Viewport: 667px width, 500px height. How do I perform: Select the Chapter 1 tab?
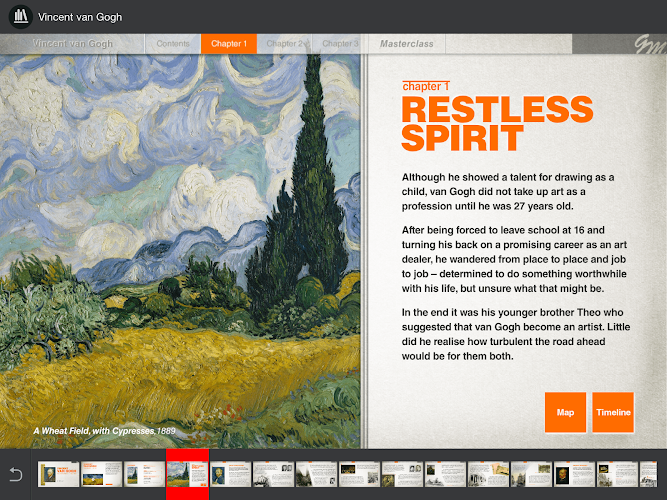(228, 44)
